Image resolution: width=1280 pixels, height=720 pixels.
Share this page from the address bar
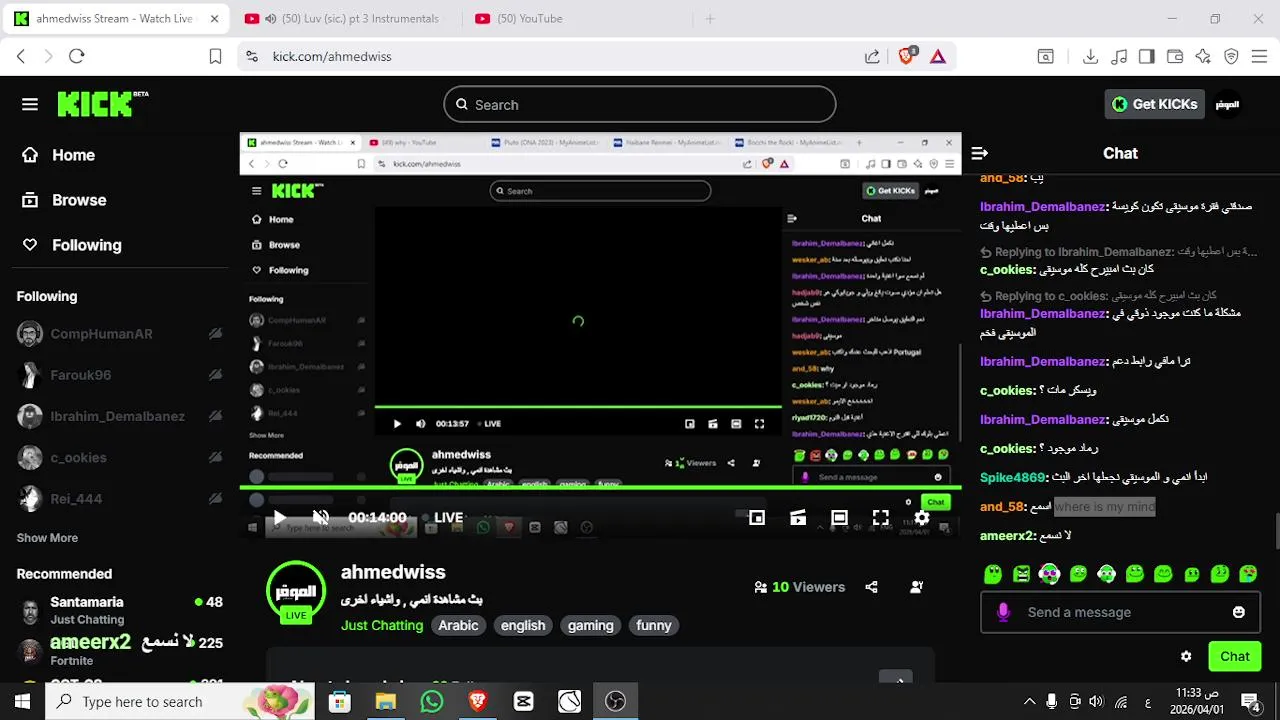coord(872,57)
